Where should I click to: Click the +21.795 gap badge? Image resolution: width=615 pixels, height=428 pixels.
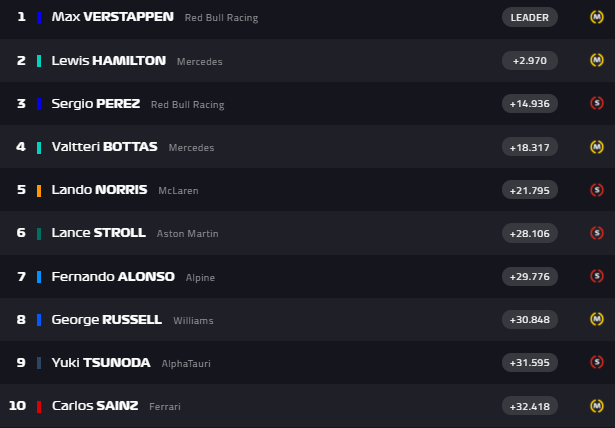[x=529, y=190]
